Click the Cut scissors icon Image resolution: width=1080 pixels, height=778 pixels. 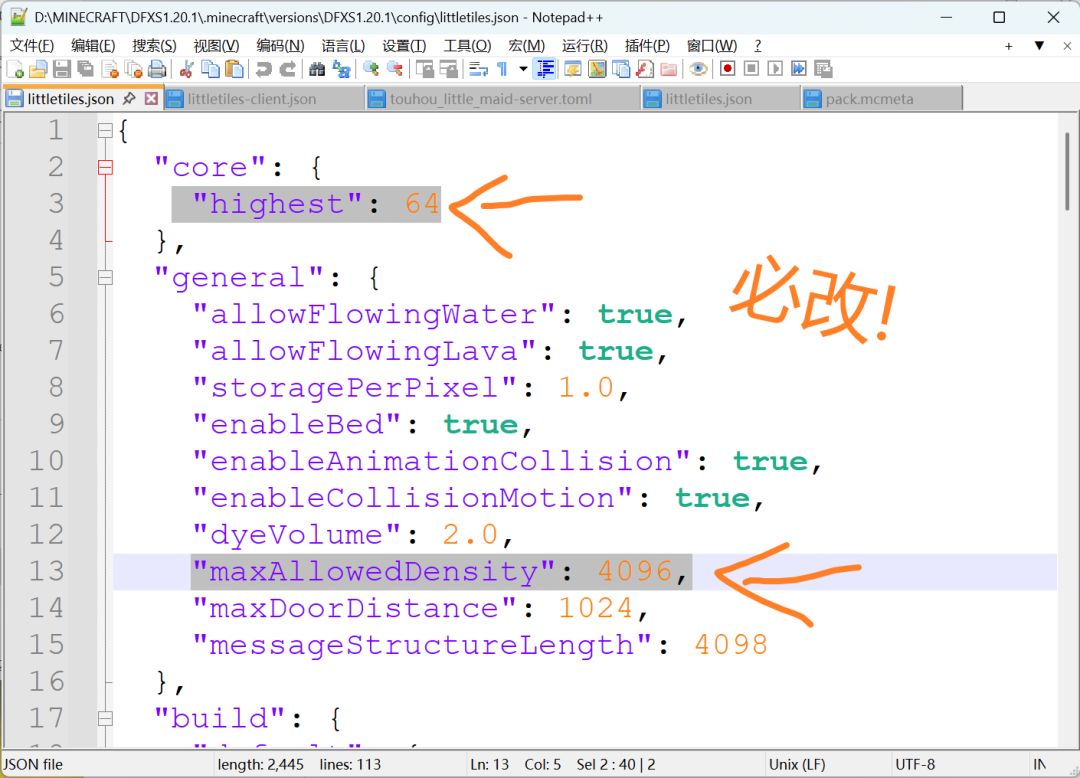186,69
